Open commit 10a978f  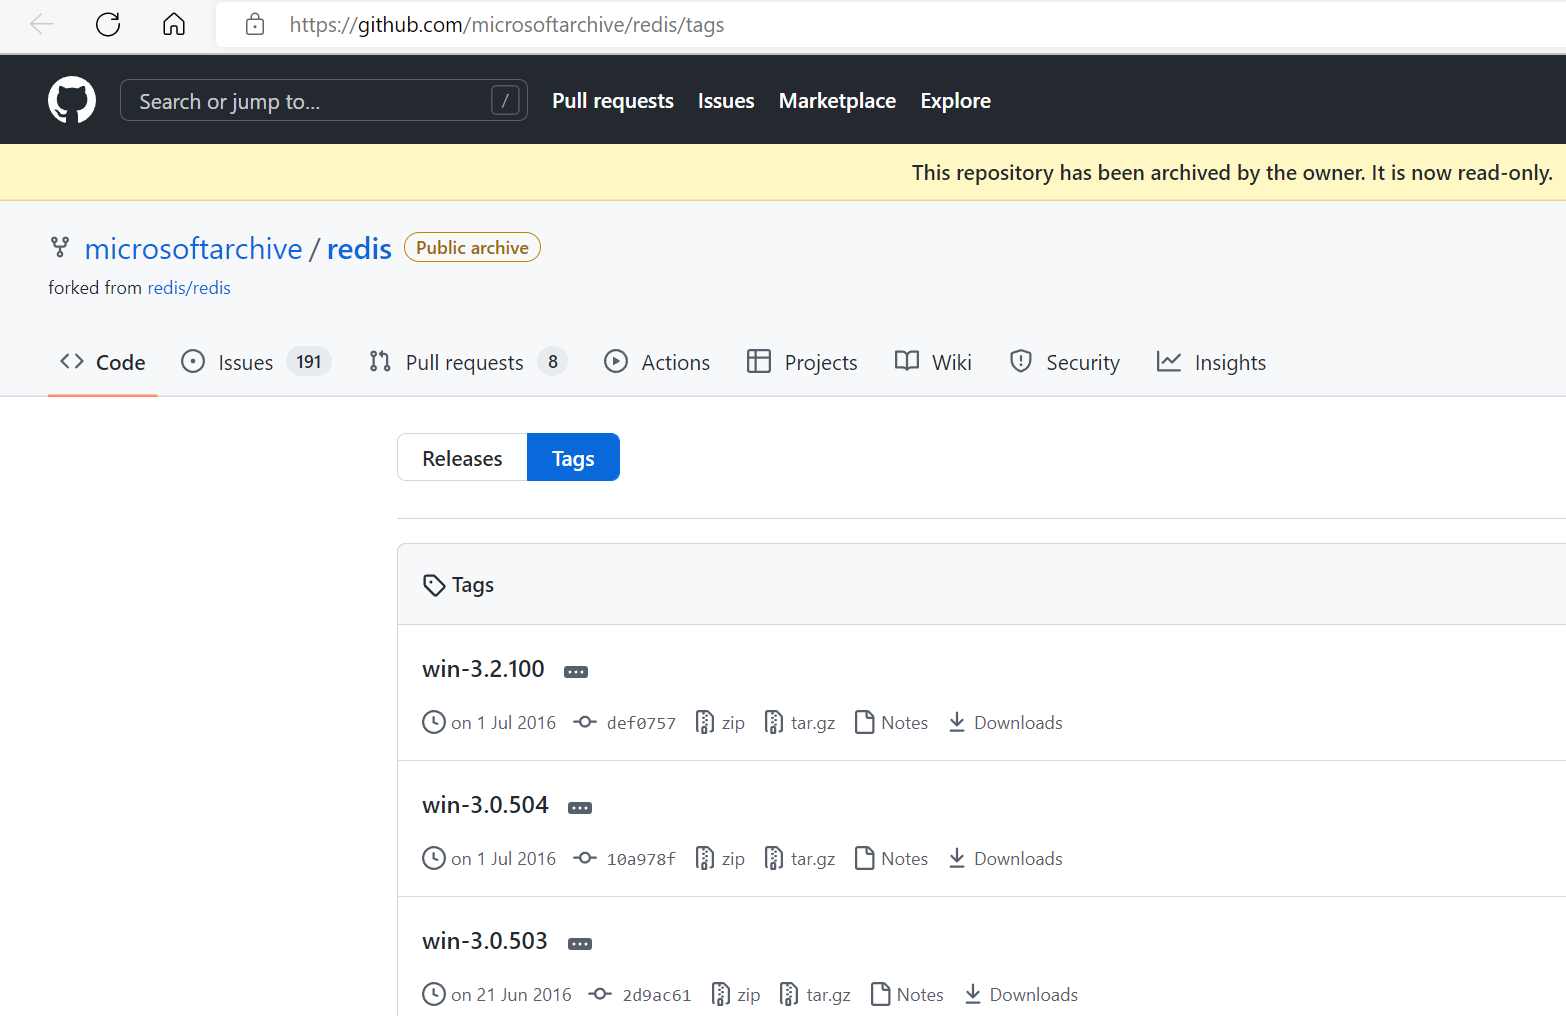(625, 859)
